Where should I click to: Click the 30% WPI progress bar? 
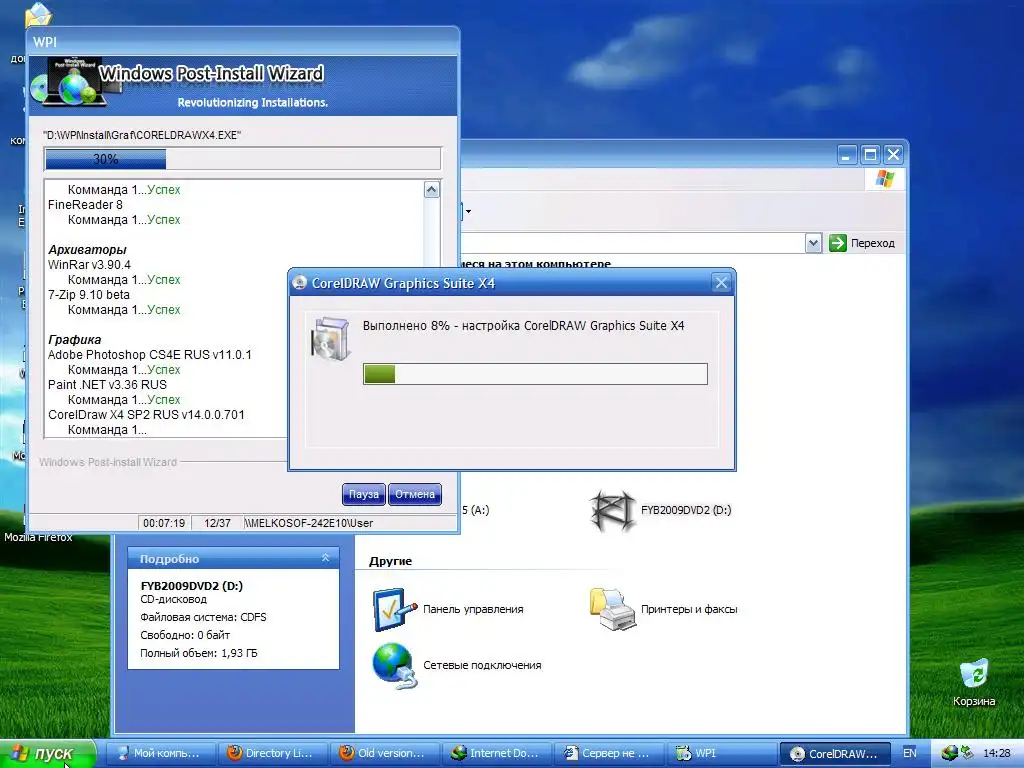coord(243,159)
